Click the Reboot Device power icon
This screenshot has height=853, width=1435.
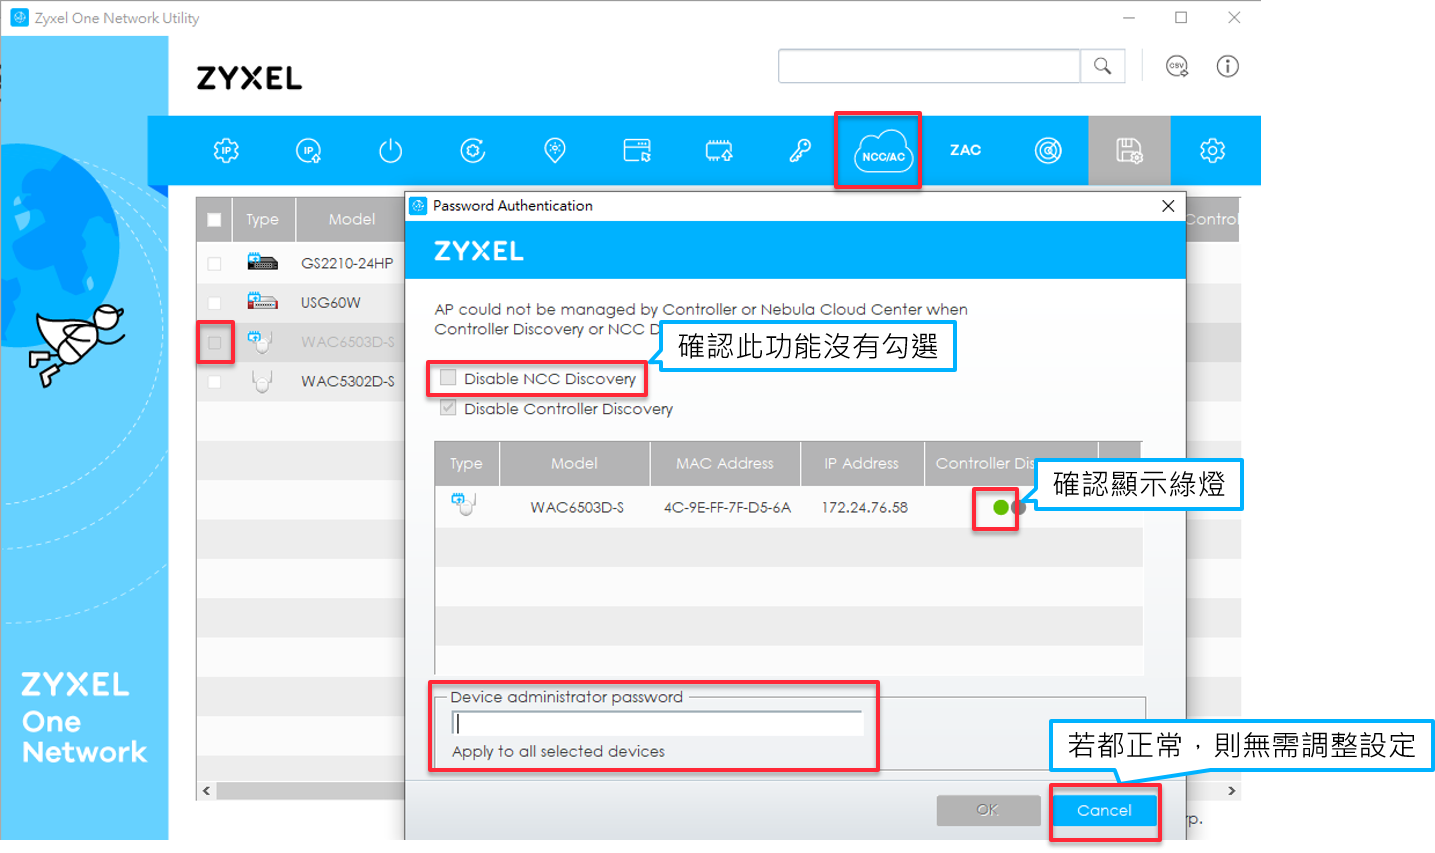pos(390,151)
